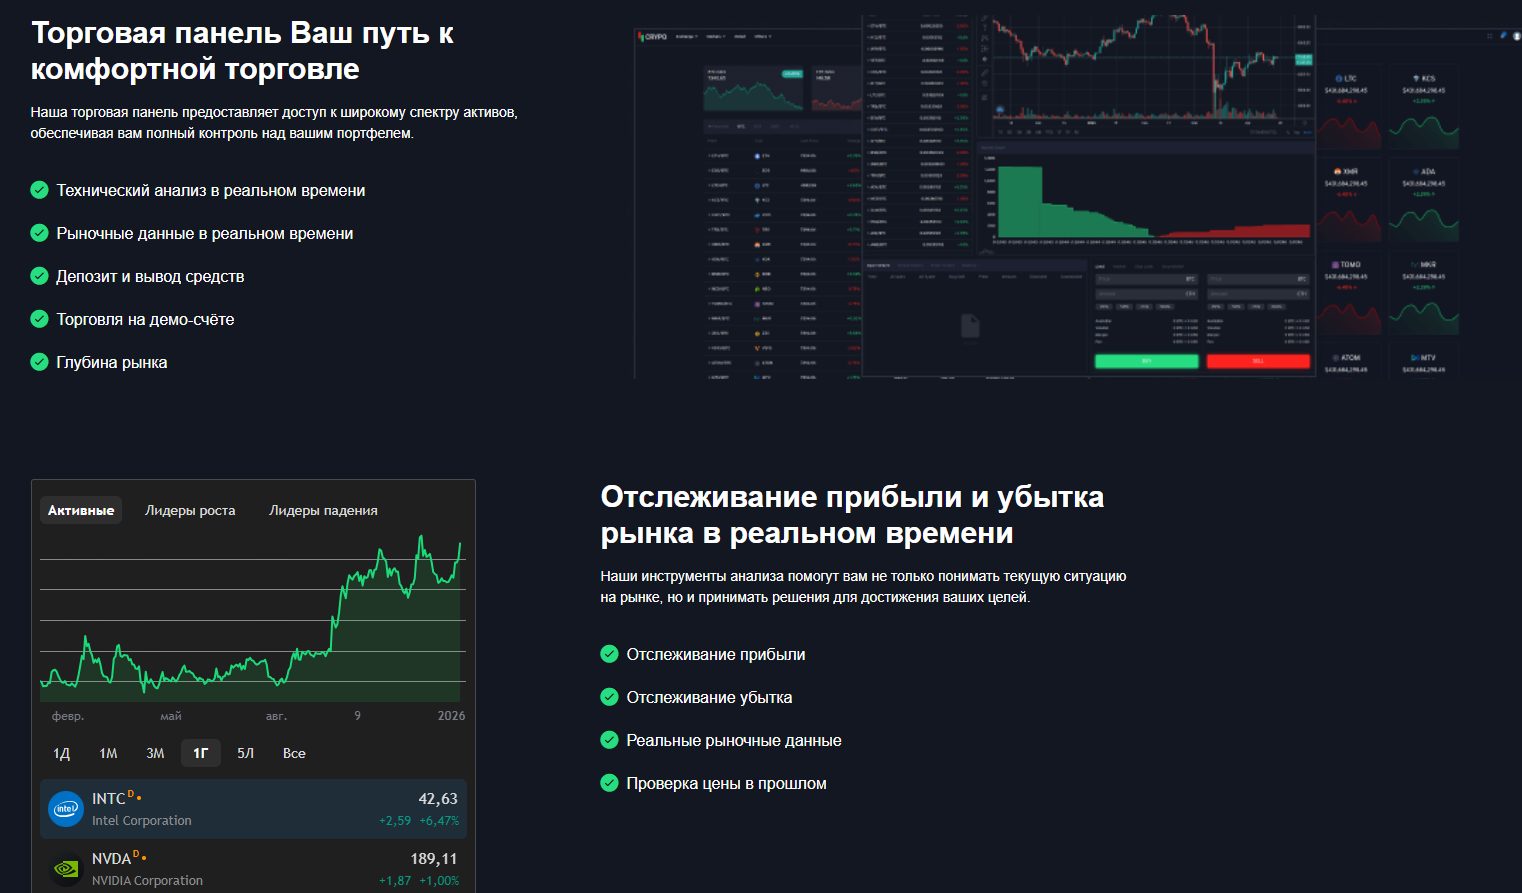
Task: Select the Лидеры падения tab
Action: [x=323, y=510]
